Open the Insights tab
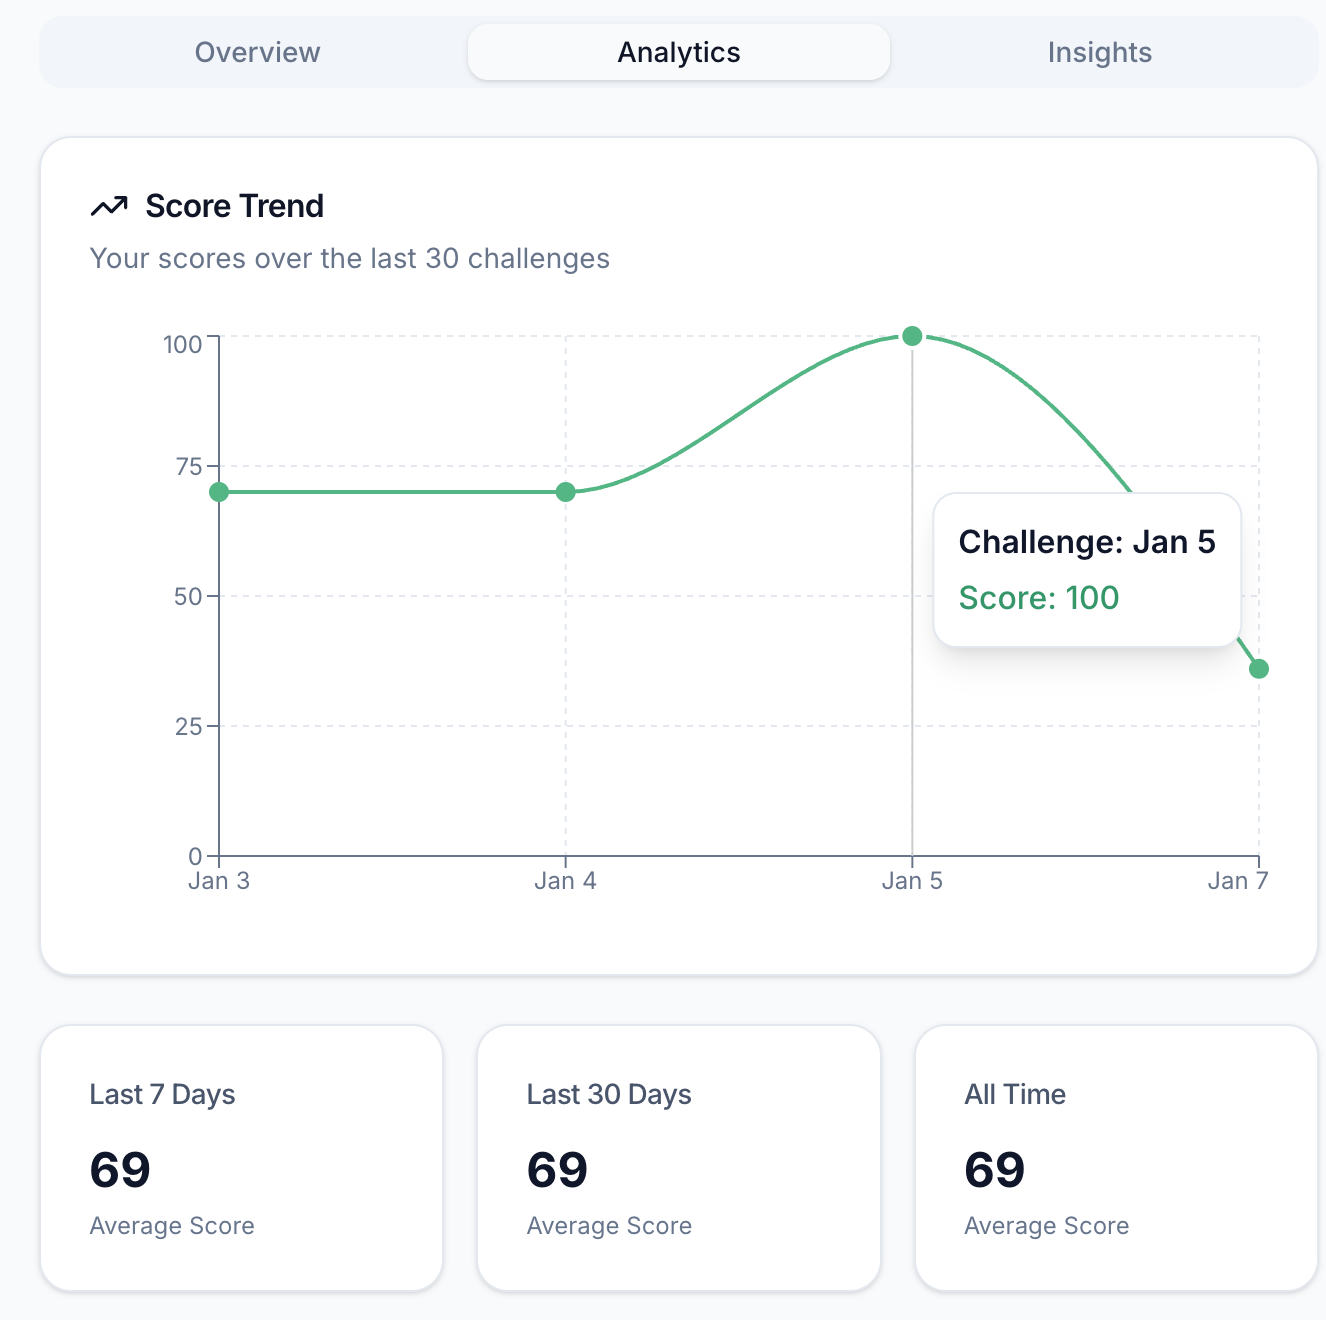1326x1320 pixels. click(1100, 52)
